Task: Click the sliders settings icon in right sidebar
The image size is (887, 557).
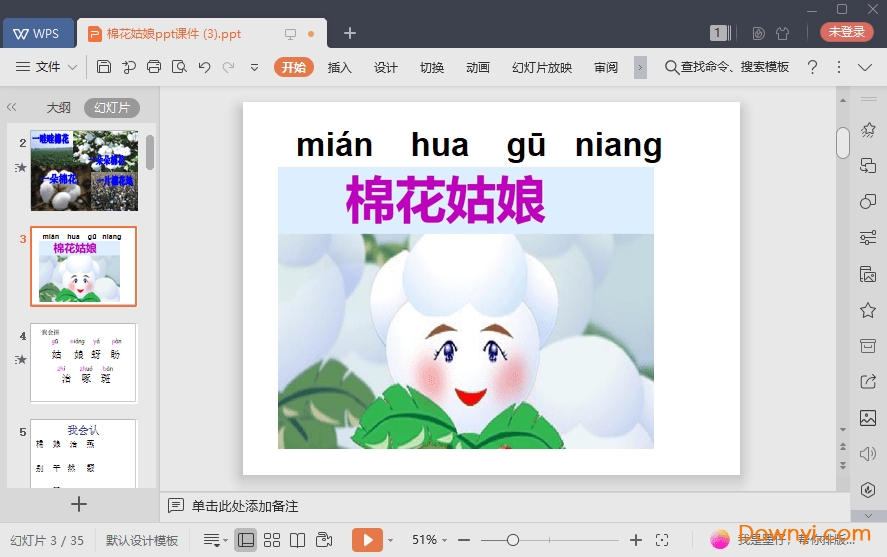Action: [x=868, y=238]
